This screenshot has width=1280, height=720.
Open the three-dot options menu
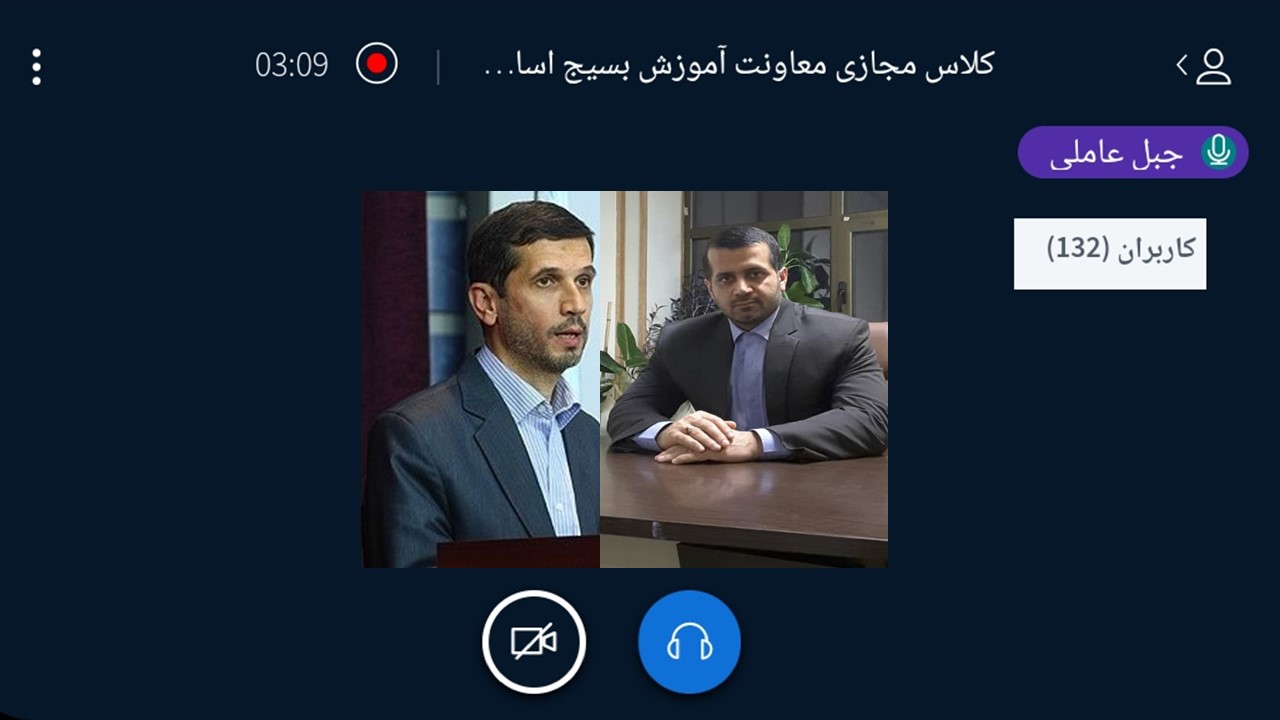(x=36, y=66)
